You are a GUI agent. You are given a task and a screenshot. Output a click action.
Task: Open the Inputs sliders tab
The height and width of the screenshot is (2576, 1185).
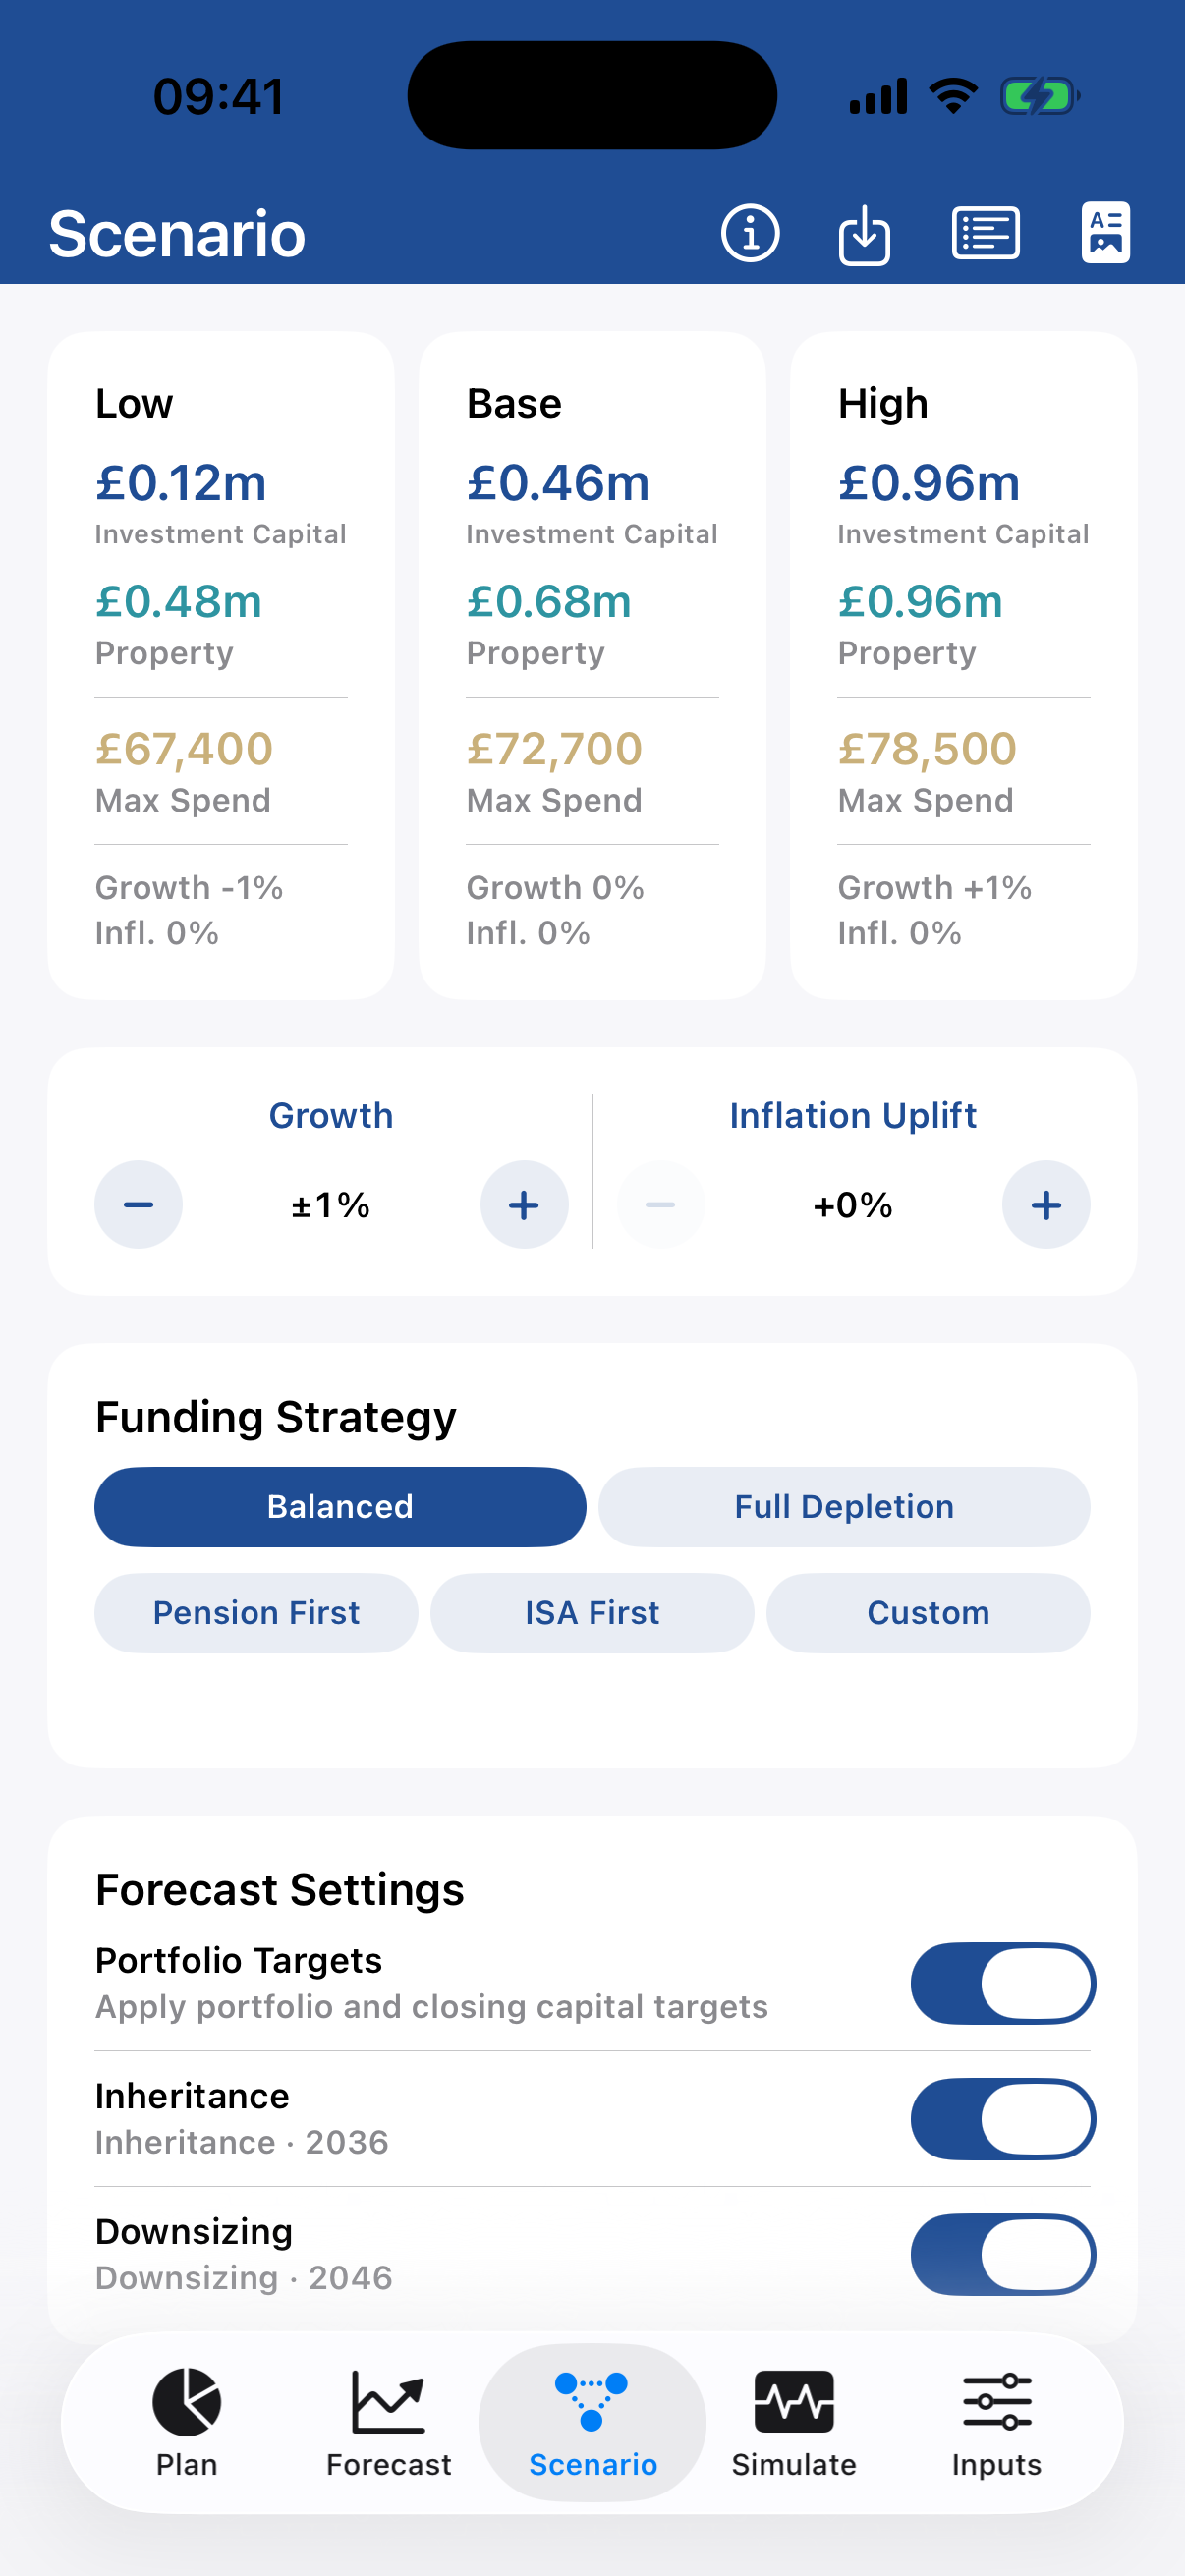[x=996, y=2421]
